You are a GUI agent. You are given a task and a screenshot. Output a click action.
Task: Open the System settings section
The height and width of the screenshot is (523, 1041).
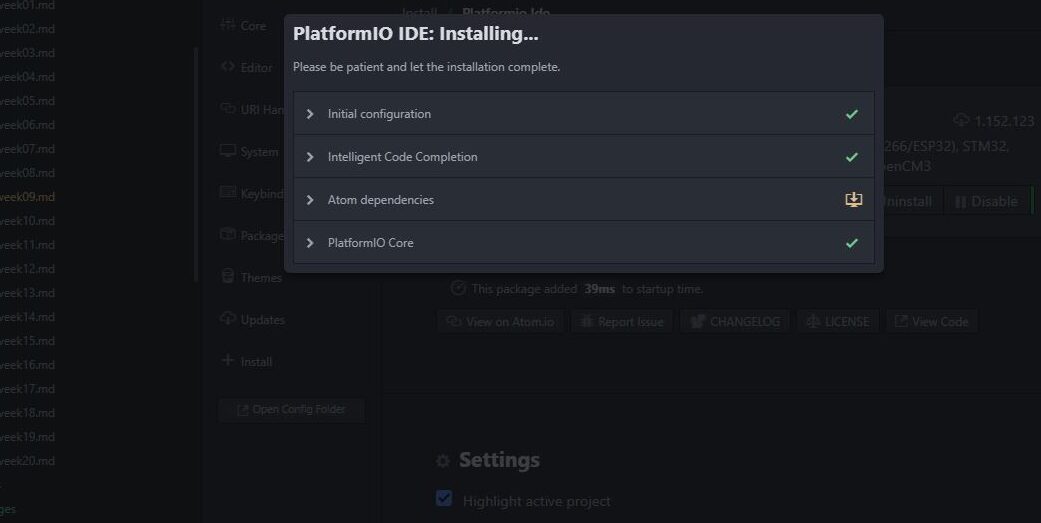click(259, 152)
